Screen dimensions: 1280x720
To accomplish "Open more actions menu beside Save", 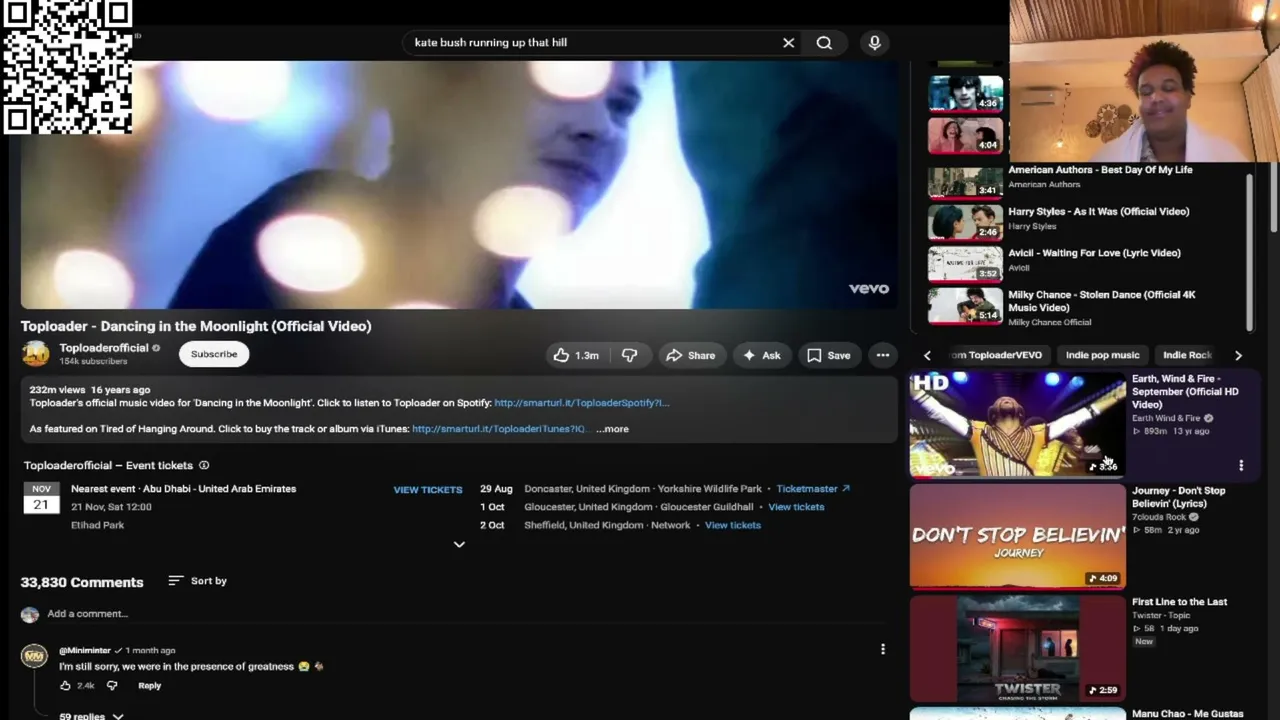I will 883,355.
